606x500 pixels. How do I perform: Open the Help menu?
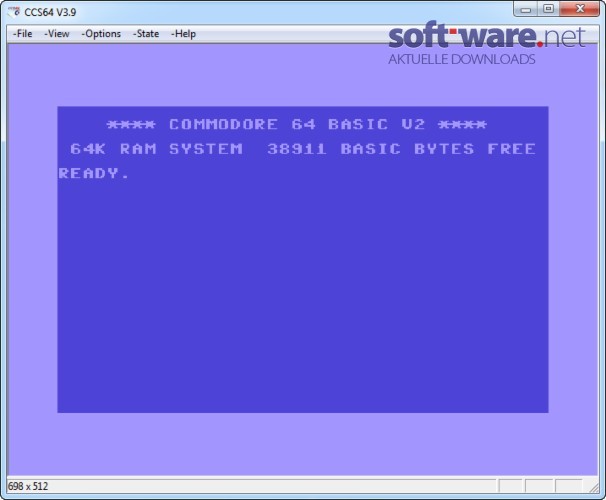tap(184, 34)
